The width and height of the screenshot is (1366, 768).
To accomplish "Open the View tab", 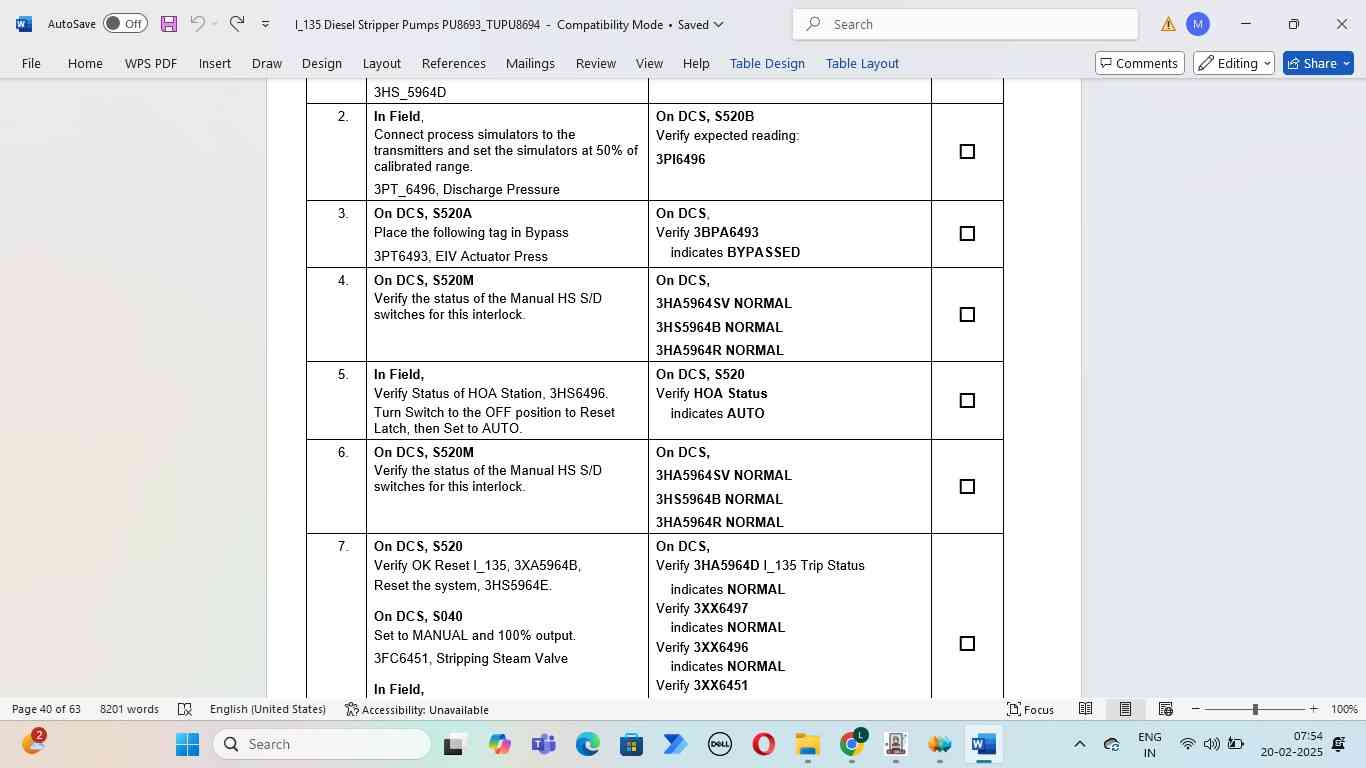I will pyautogui.click(x=649, y=63).
